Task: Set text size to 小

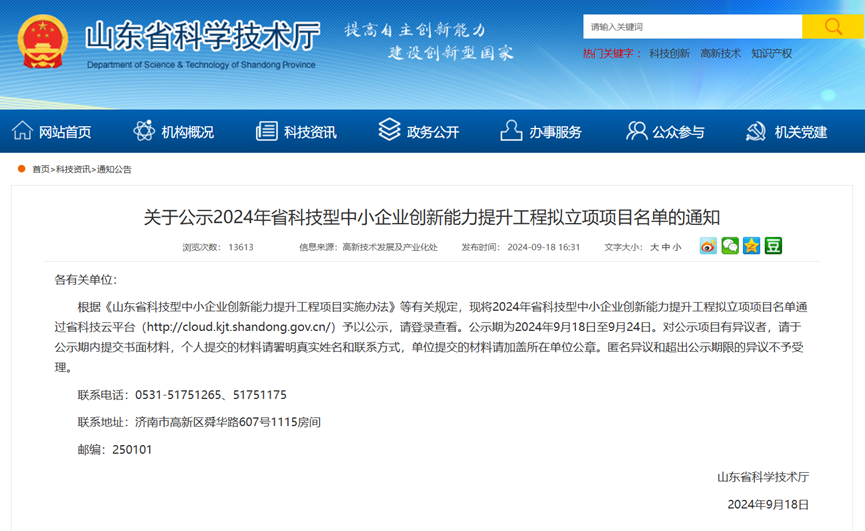Action: pyautogui.click(x=677, y=247)
